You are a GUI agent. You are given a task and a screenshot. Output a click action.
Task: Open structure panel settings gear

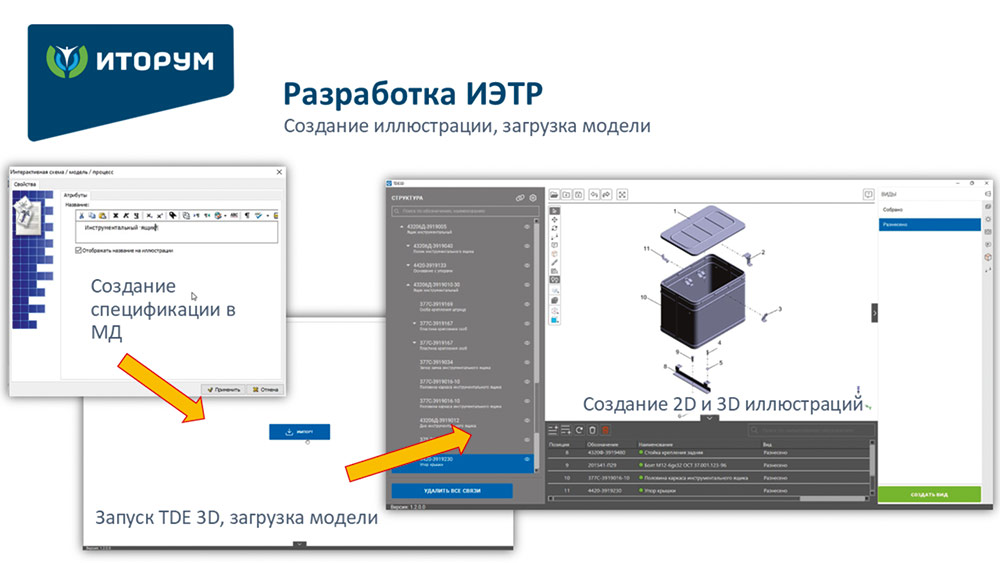(533, 198)
